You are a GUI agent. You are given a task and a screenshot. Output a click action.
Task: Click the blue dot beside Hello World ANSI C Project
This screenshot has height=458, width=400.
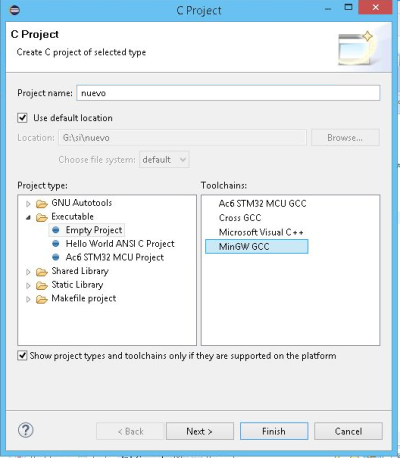coord(56,244)
